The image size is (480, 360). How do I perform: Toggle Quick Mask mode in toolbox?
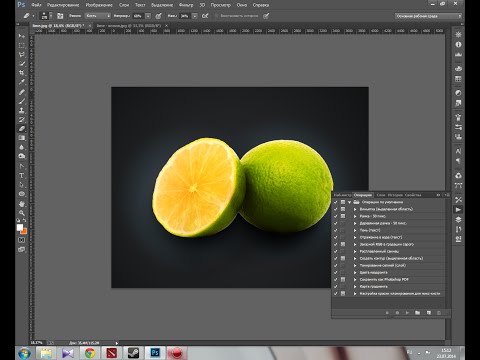coord(22,240)
